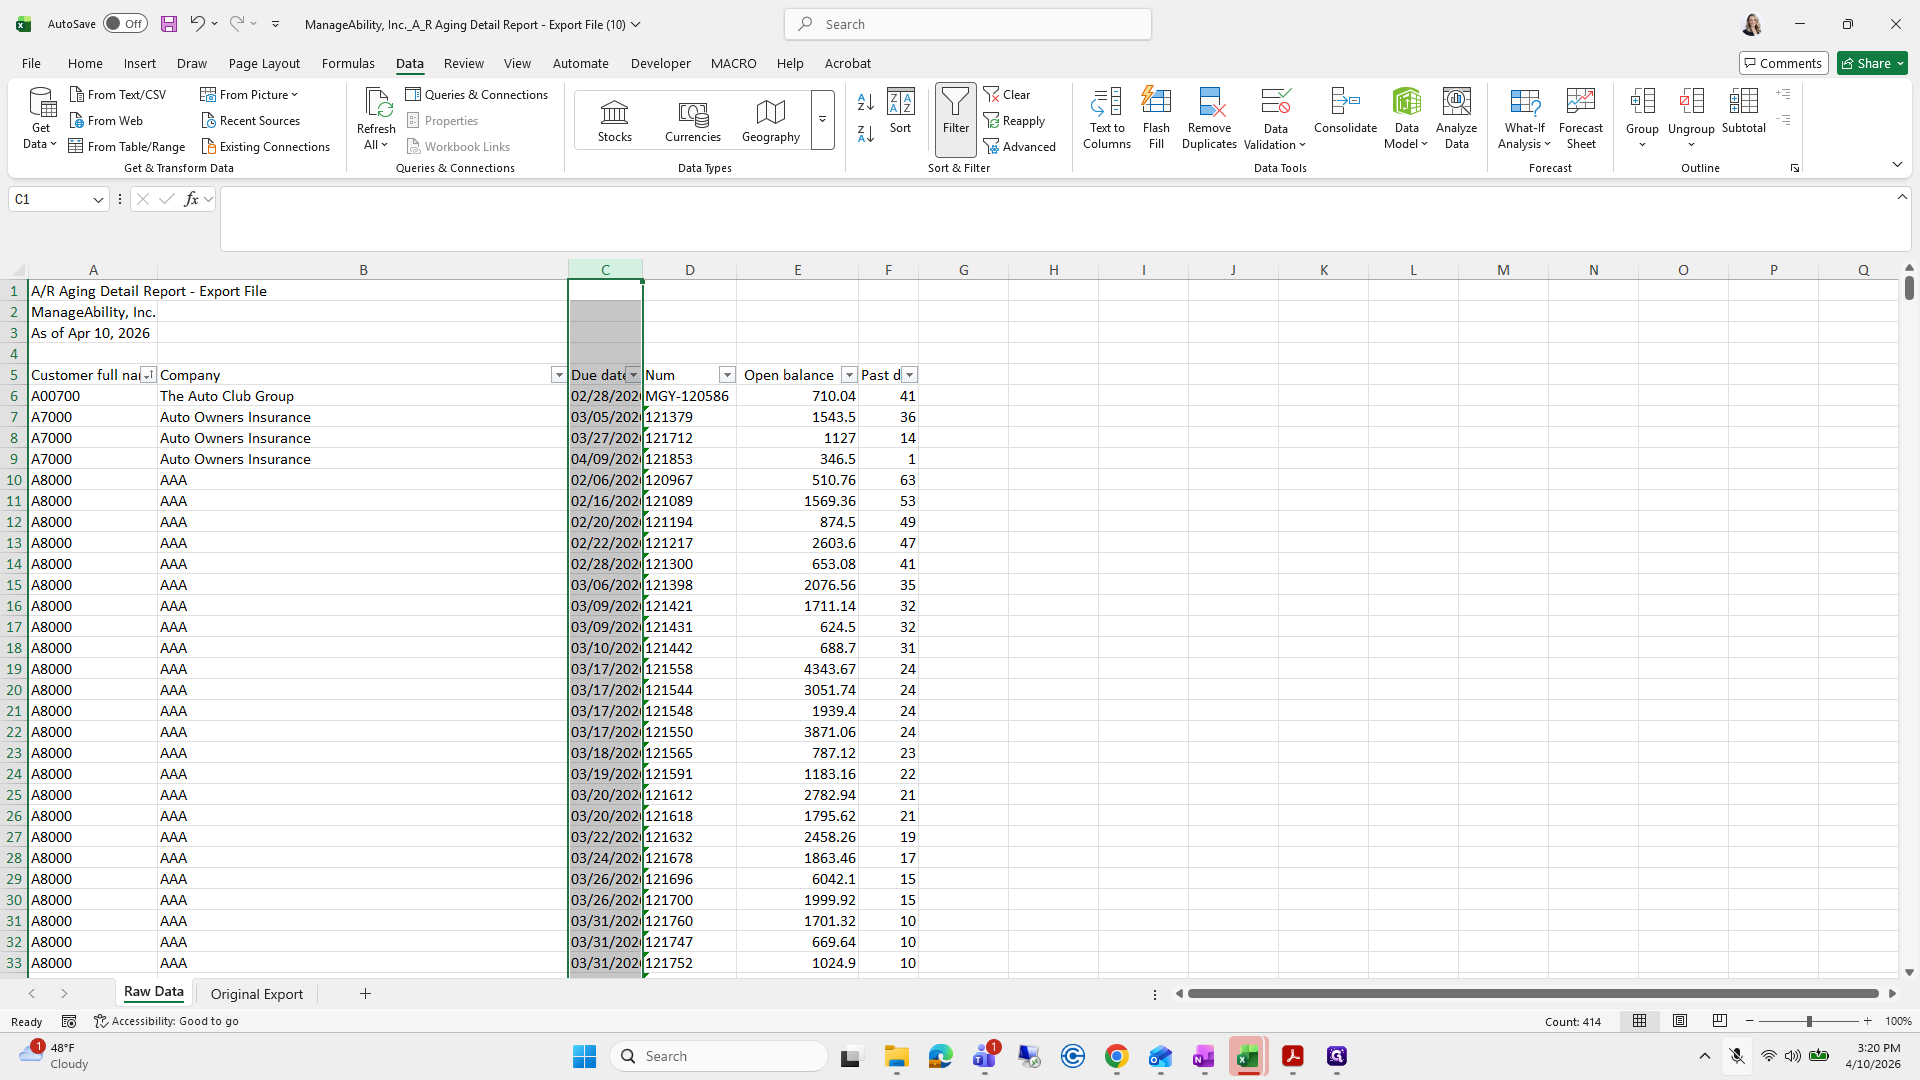Click the Comments button
This screenshot has height=1080, width=1920.
[1783, 63]
